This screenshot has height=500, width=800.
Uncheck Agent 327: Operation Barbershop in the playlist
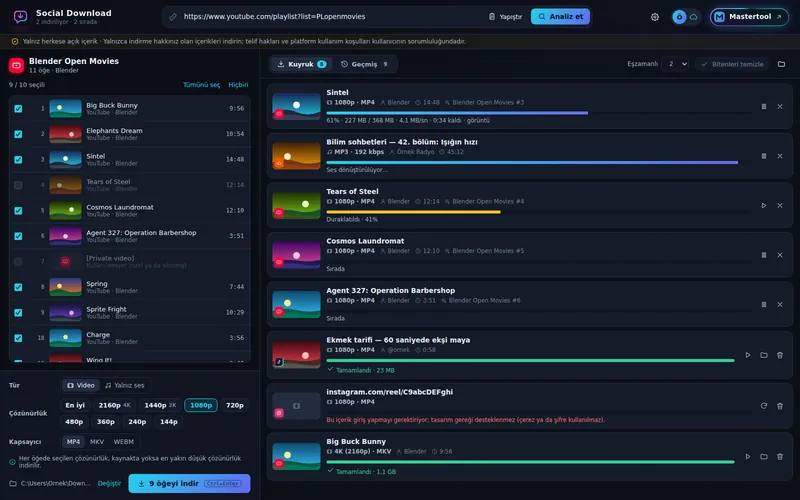[18, 236]
